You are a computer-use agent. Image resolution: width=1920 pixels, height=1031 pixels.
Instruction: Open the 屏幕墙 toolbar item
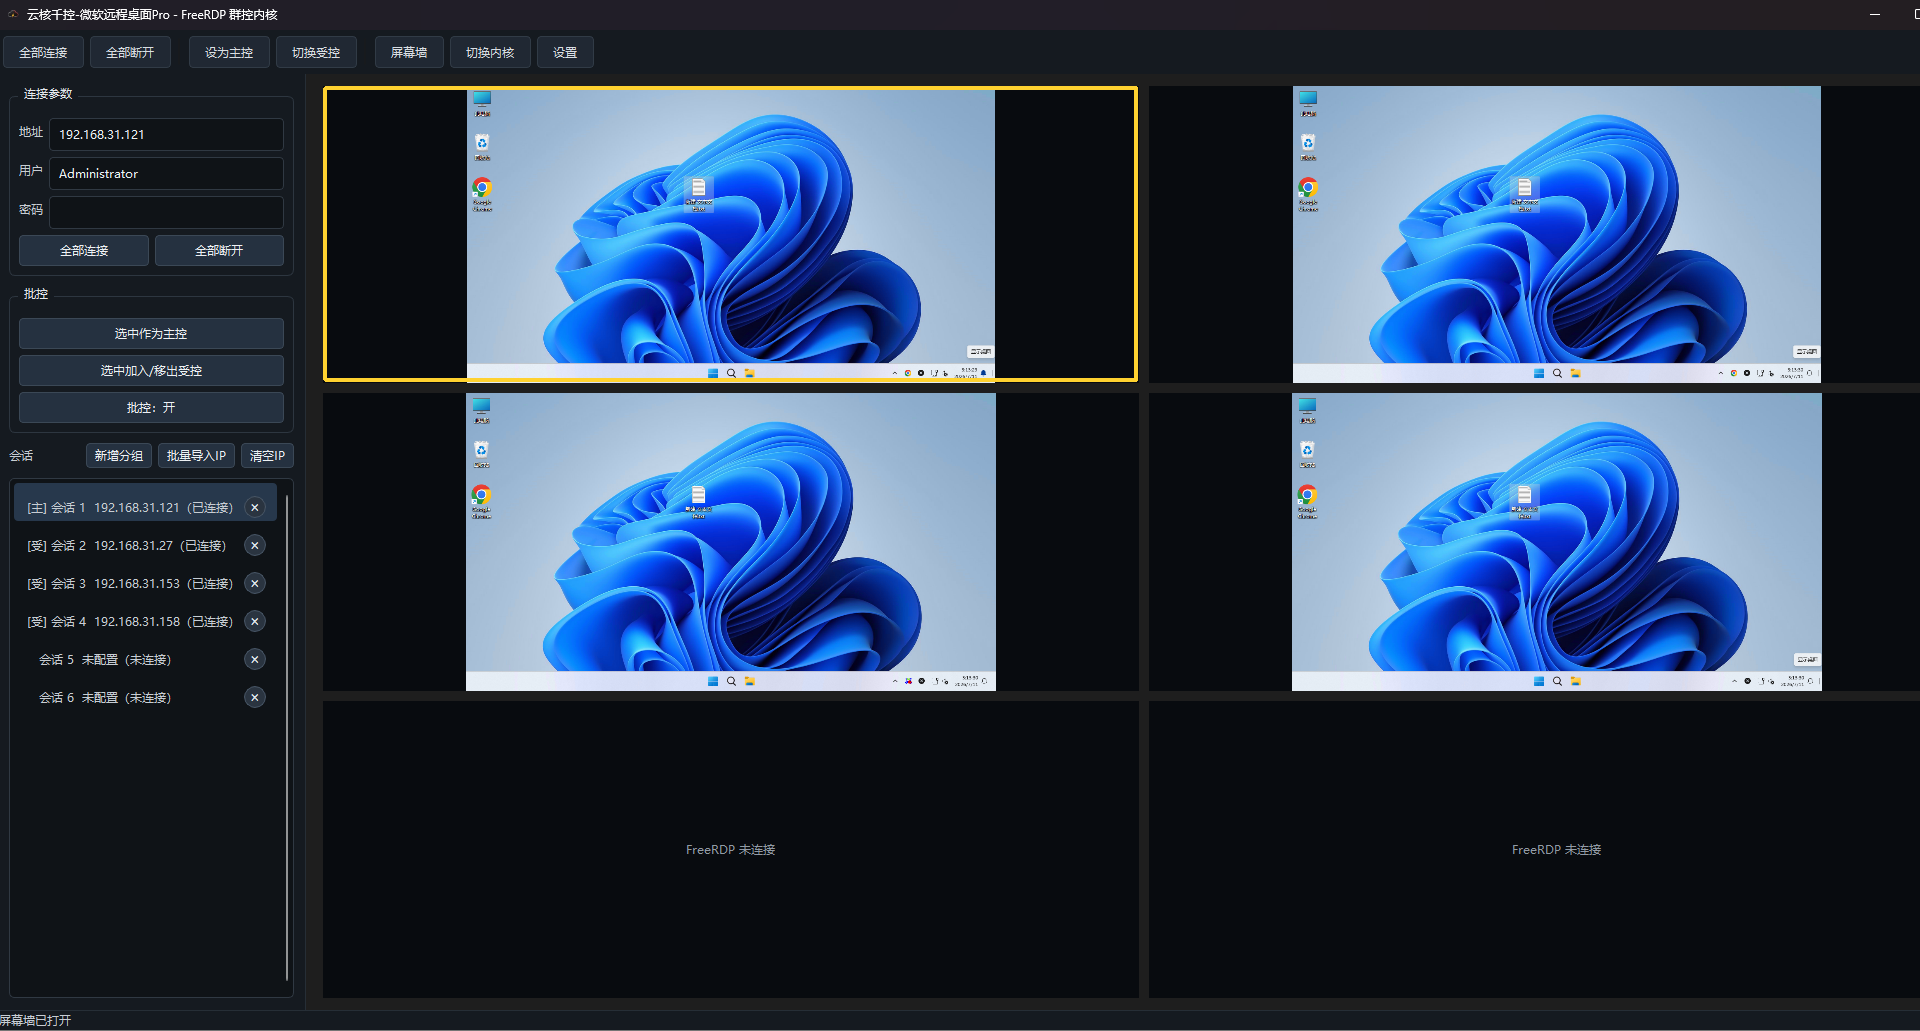click(x=409, y=53)
